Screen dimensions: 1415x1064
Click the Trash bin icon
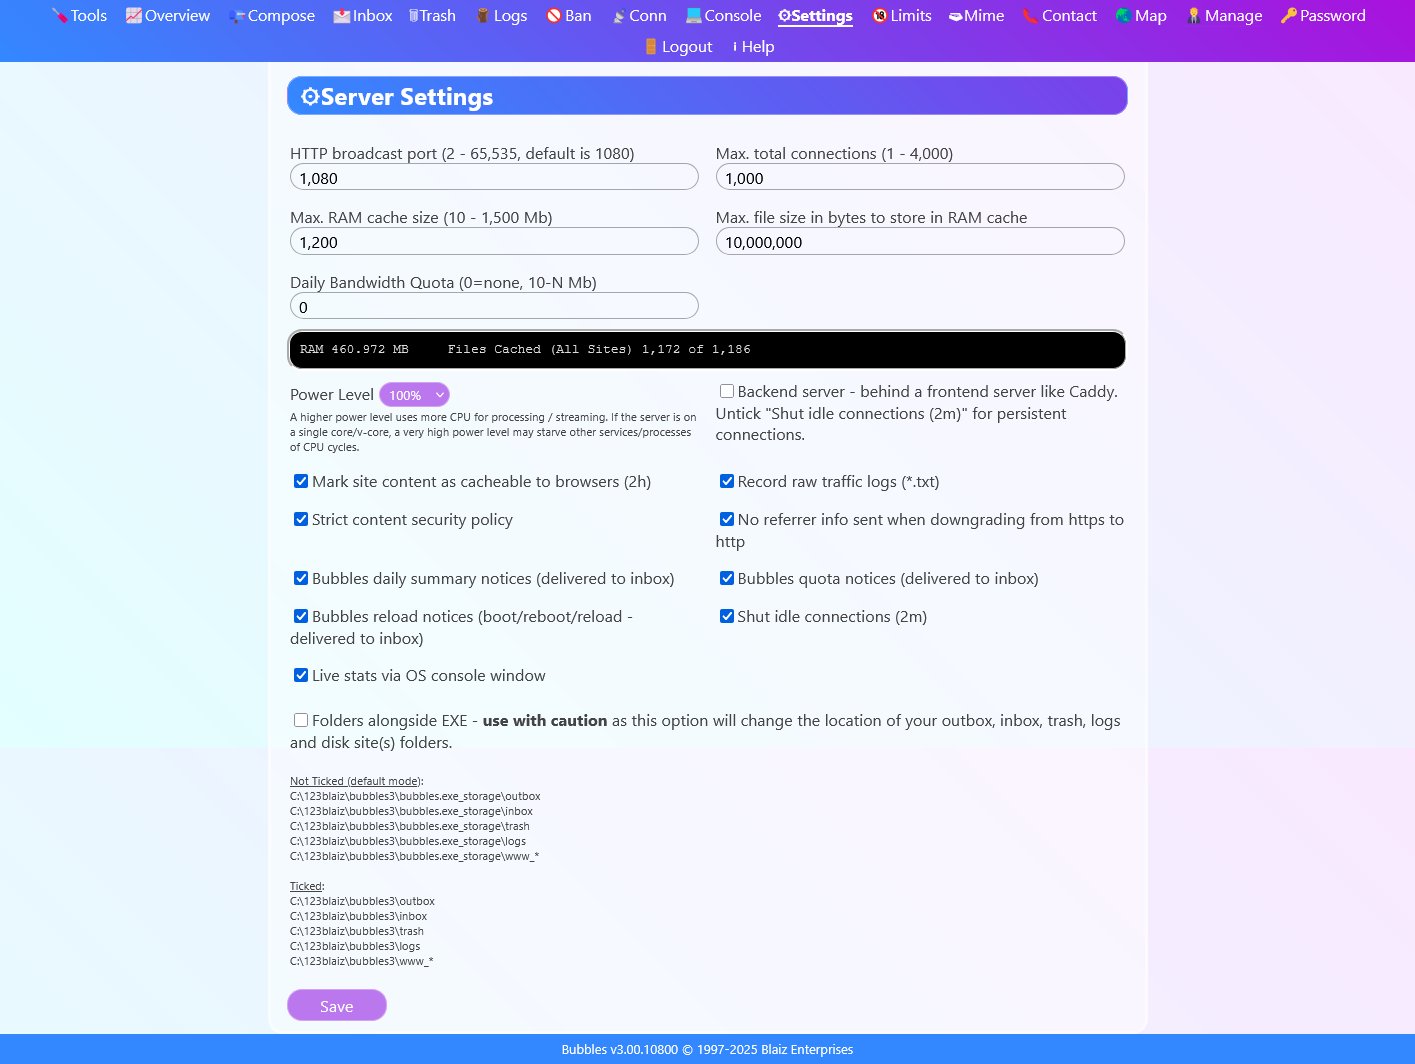pos(413,16)
